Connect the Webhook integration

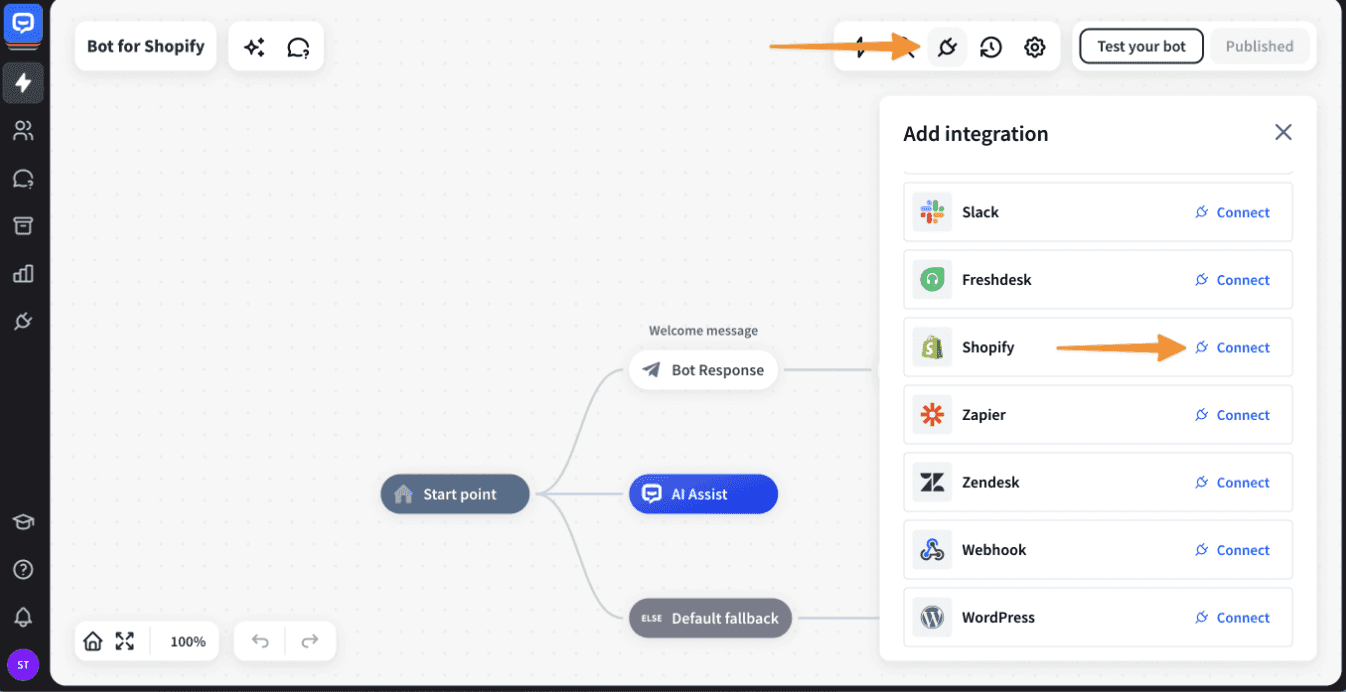click(x=1232, y=550)
